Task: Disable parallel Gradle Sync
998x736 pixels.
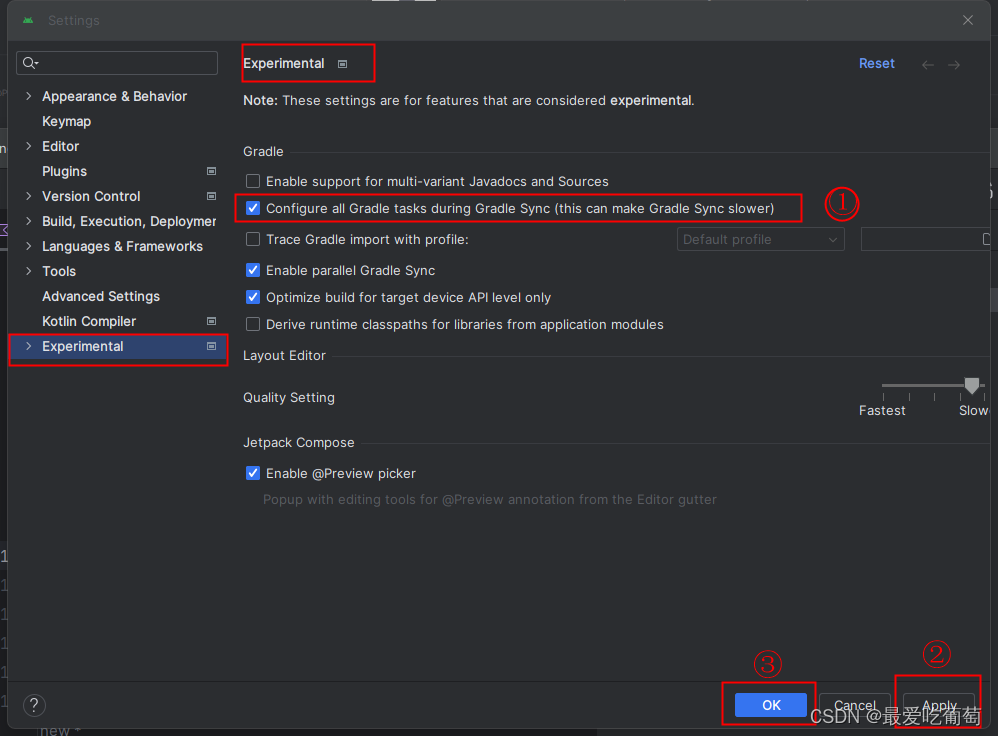Action: coord(253,268)
